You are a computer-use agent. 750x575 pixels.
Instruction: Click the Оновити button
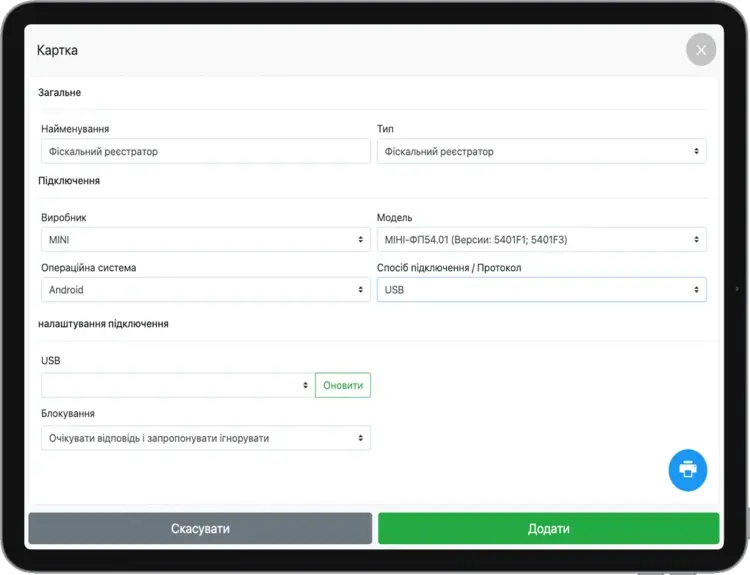[x=343, y=385]
